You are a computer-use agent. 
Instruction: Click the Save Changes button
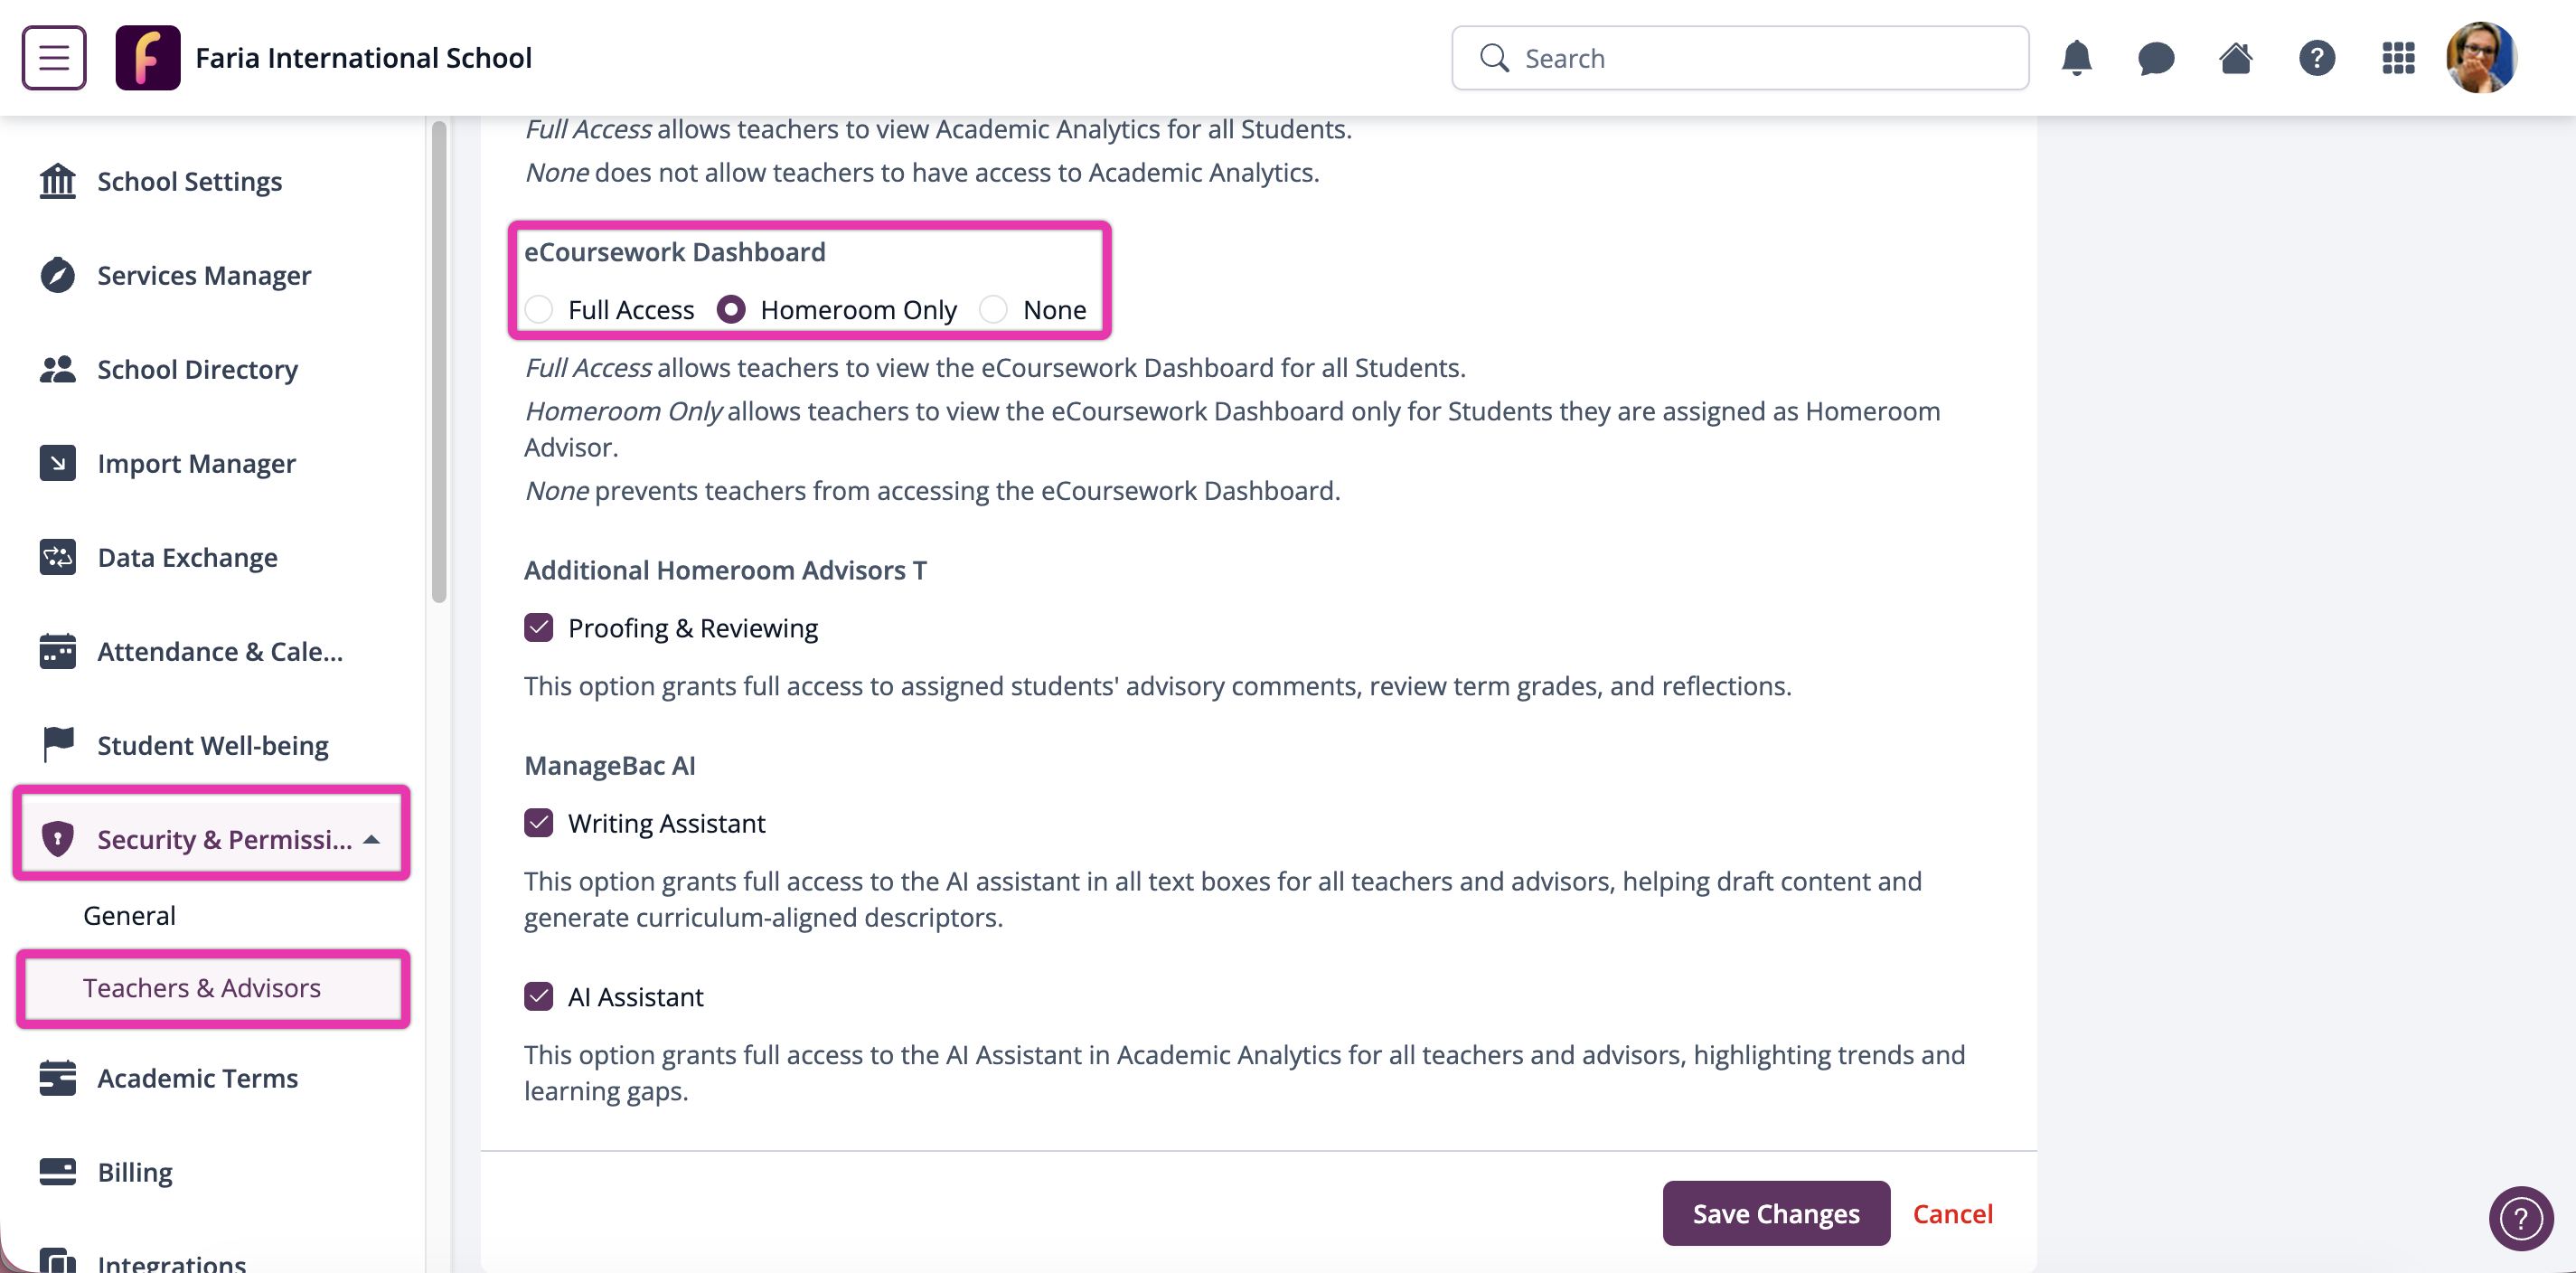tap(1776, 1214)
